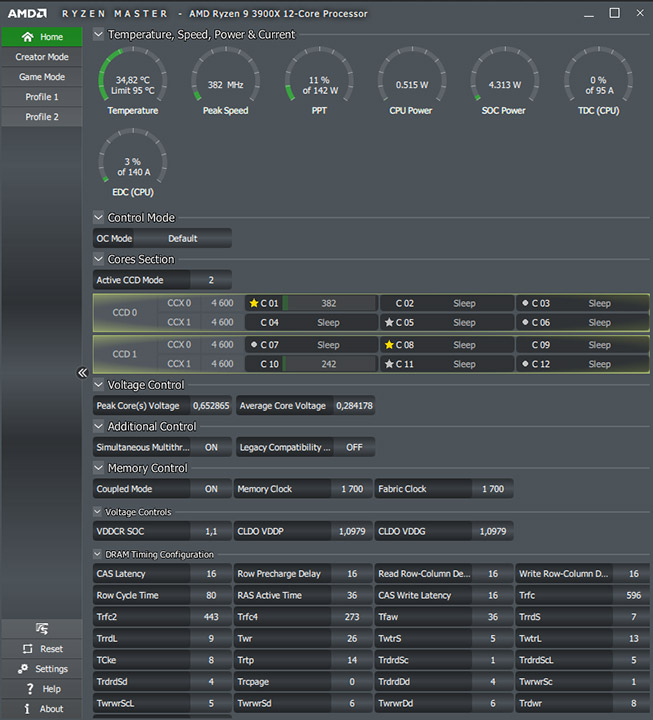Collapse the Voltage Control section

click(98, 384)
